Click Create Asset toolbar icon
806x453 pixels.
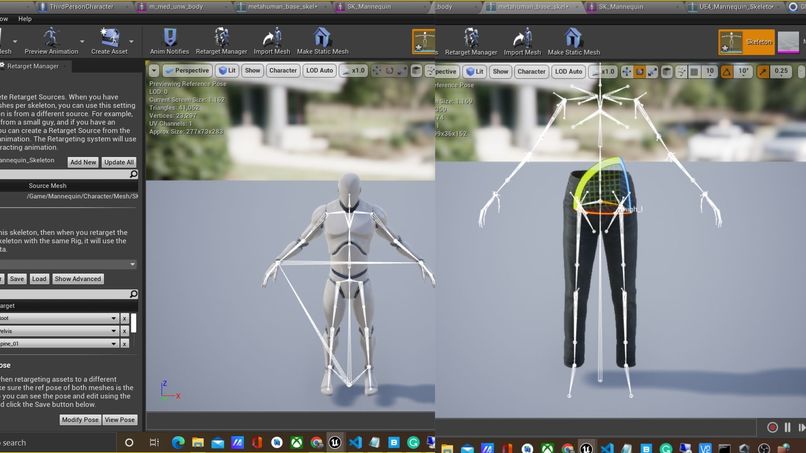(x=109, y=41)
